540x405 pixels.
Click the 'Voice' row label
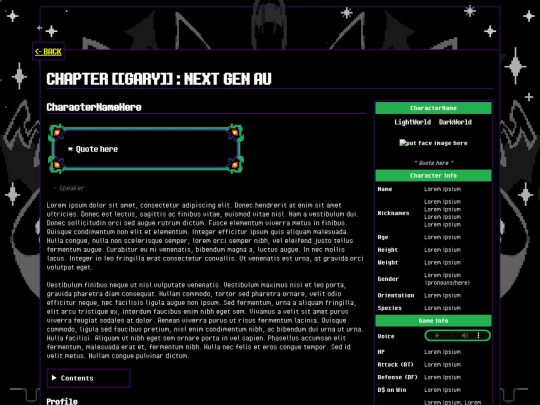click(x=386, y=336)
